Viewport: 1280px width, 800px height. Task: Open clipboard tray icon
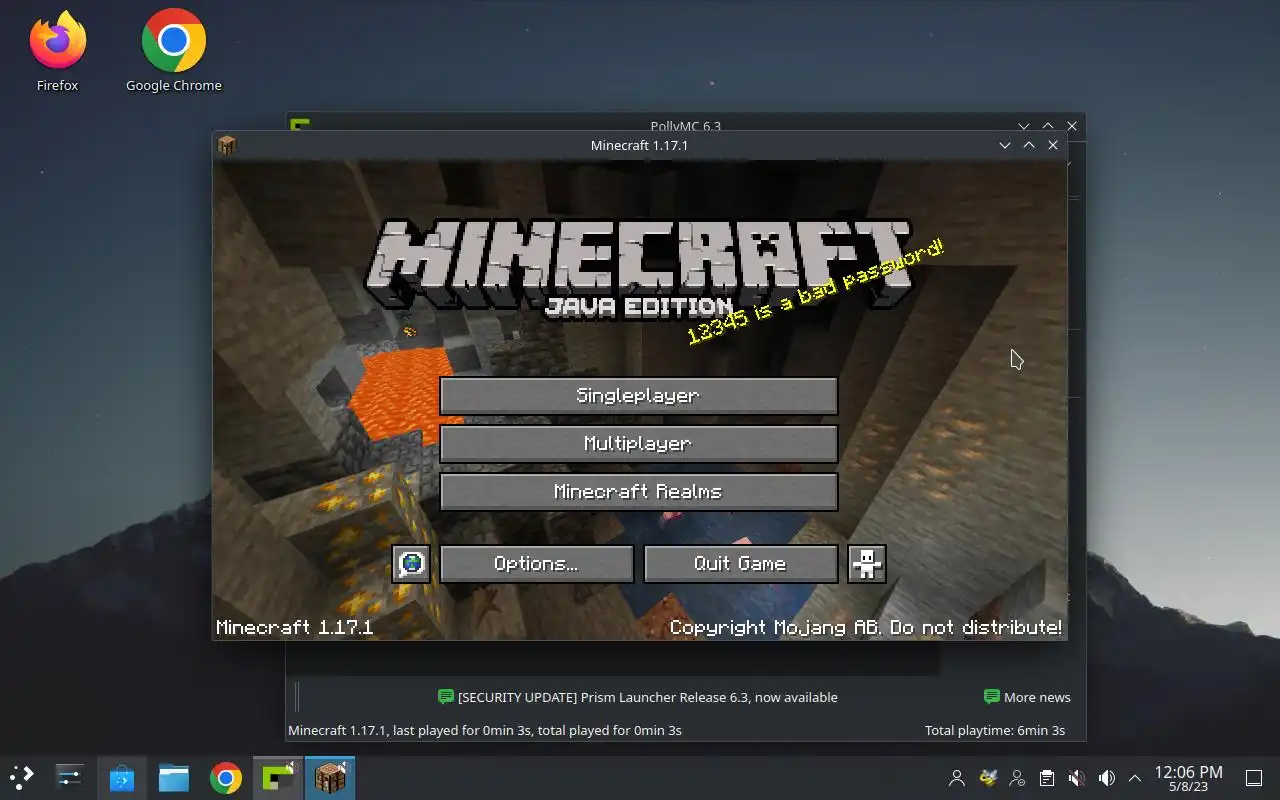click(1047, 778)
